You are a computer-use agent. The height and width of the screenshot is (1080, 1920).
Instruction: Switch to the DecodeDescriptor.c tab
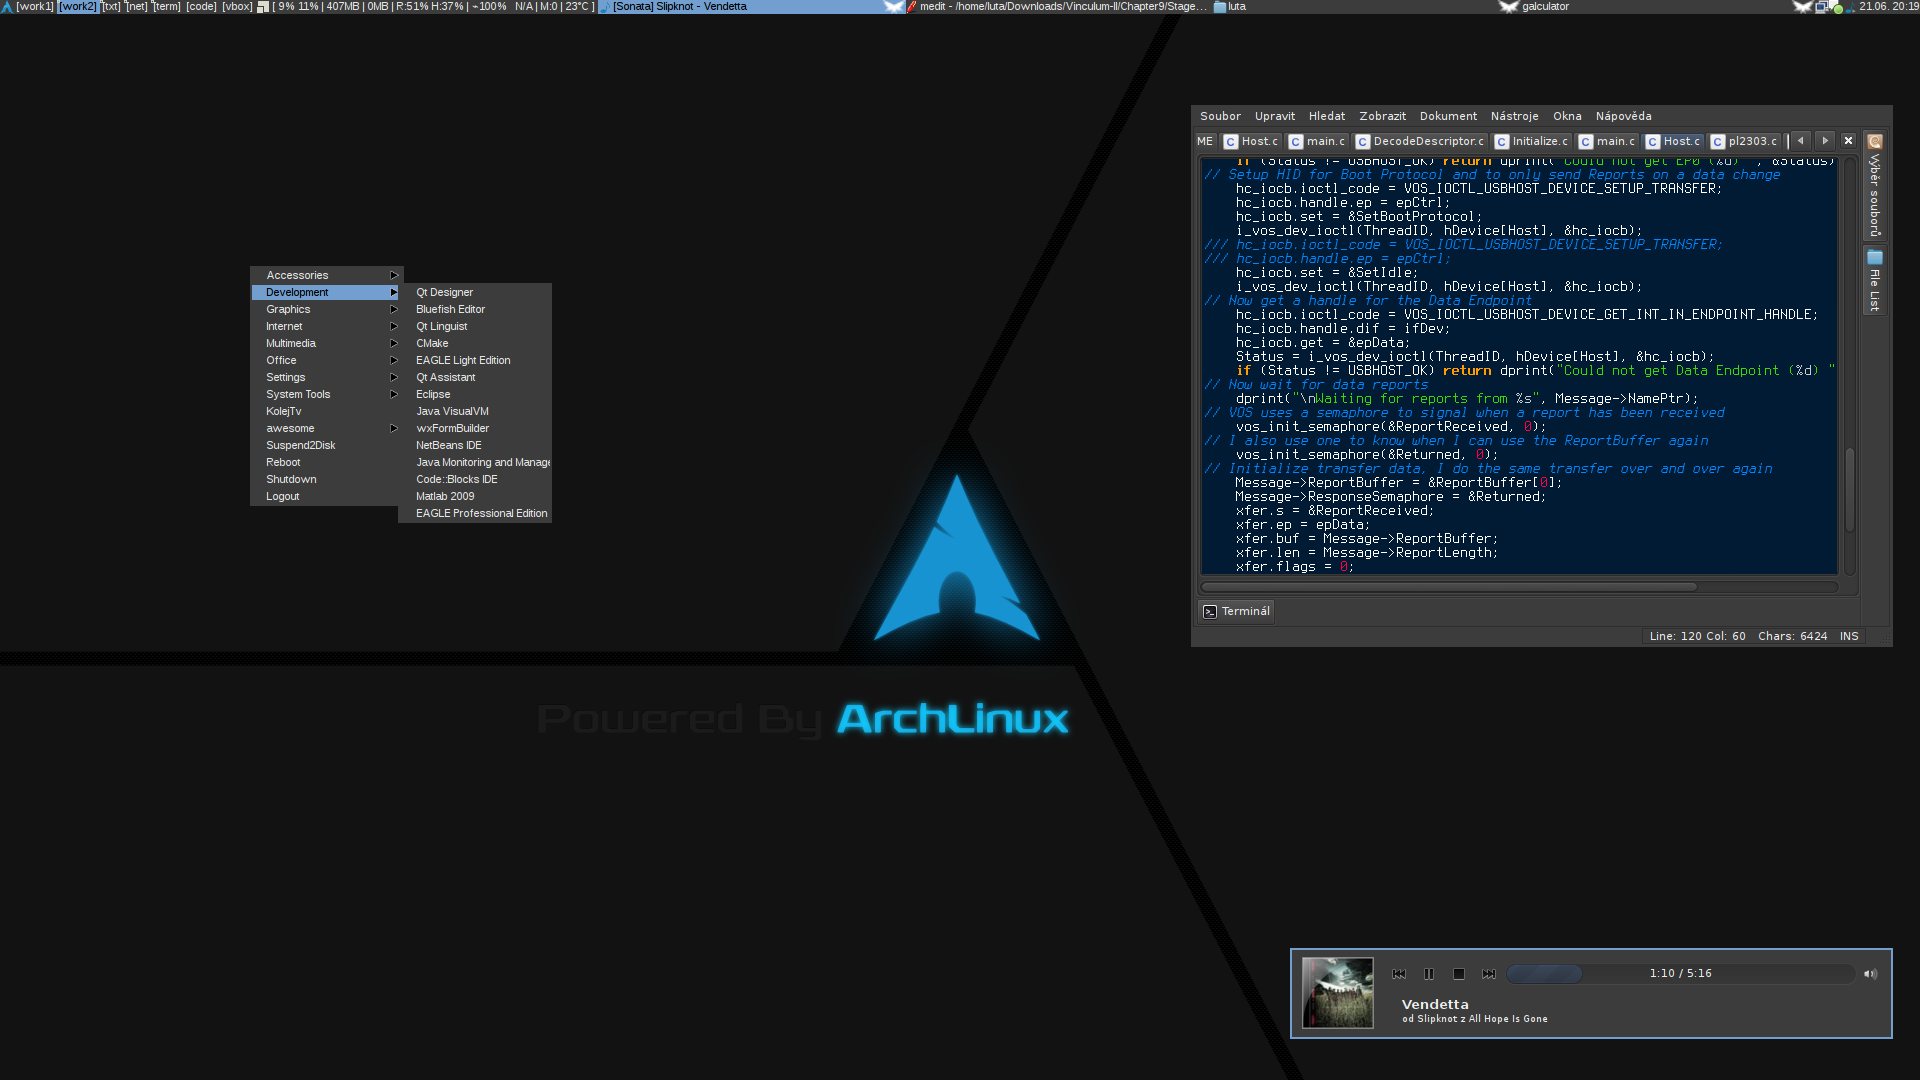pos(1419,141)
